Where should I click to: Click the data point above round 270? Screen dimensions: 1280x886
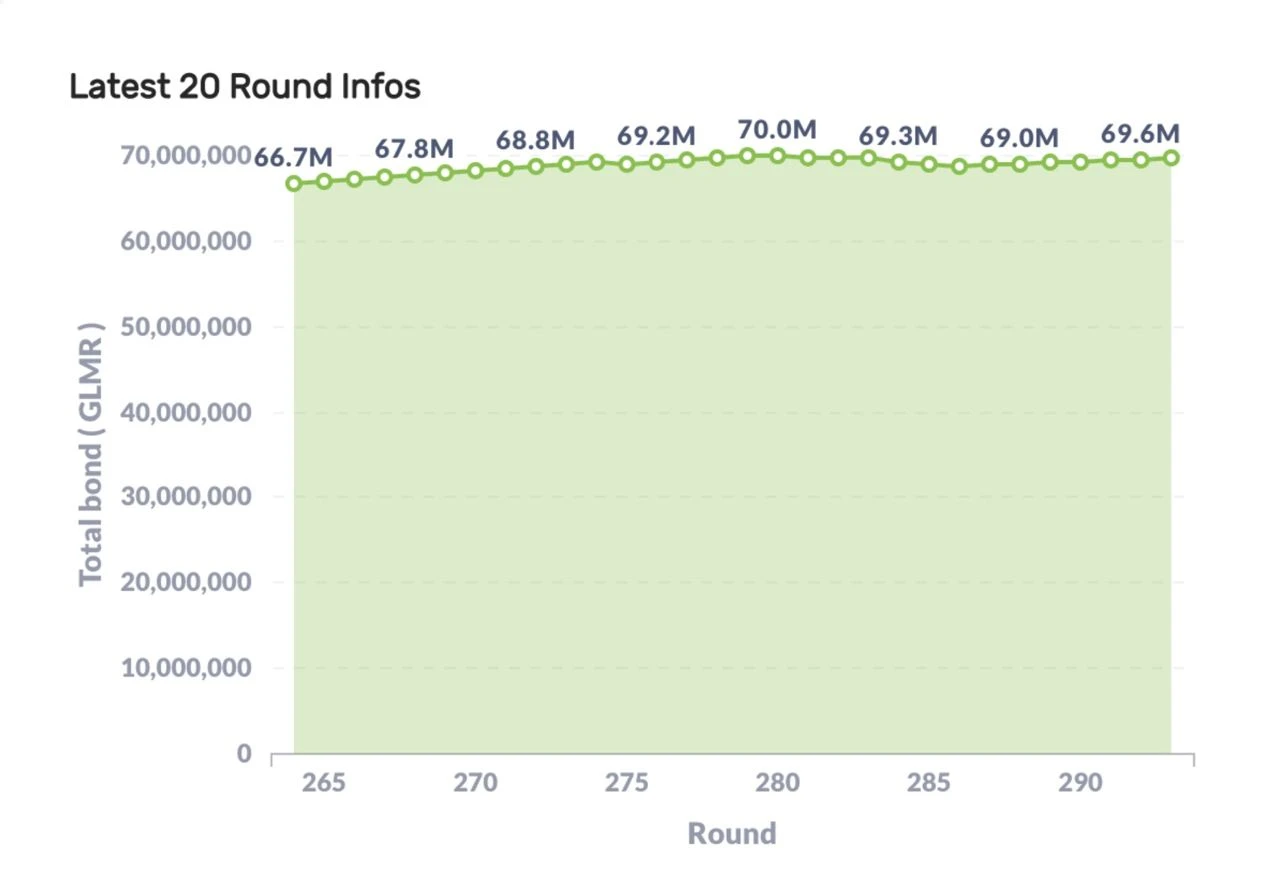point(475,171)
